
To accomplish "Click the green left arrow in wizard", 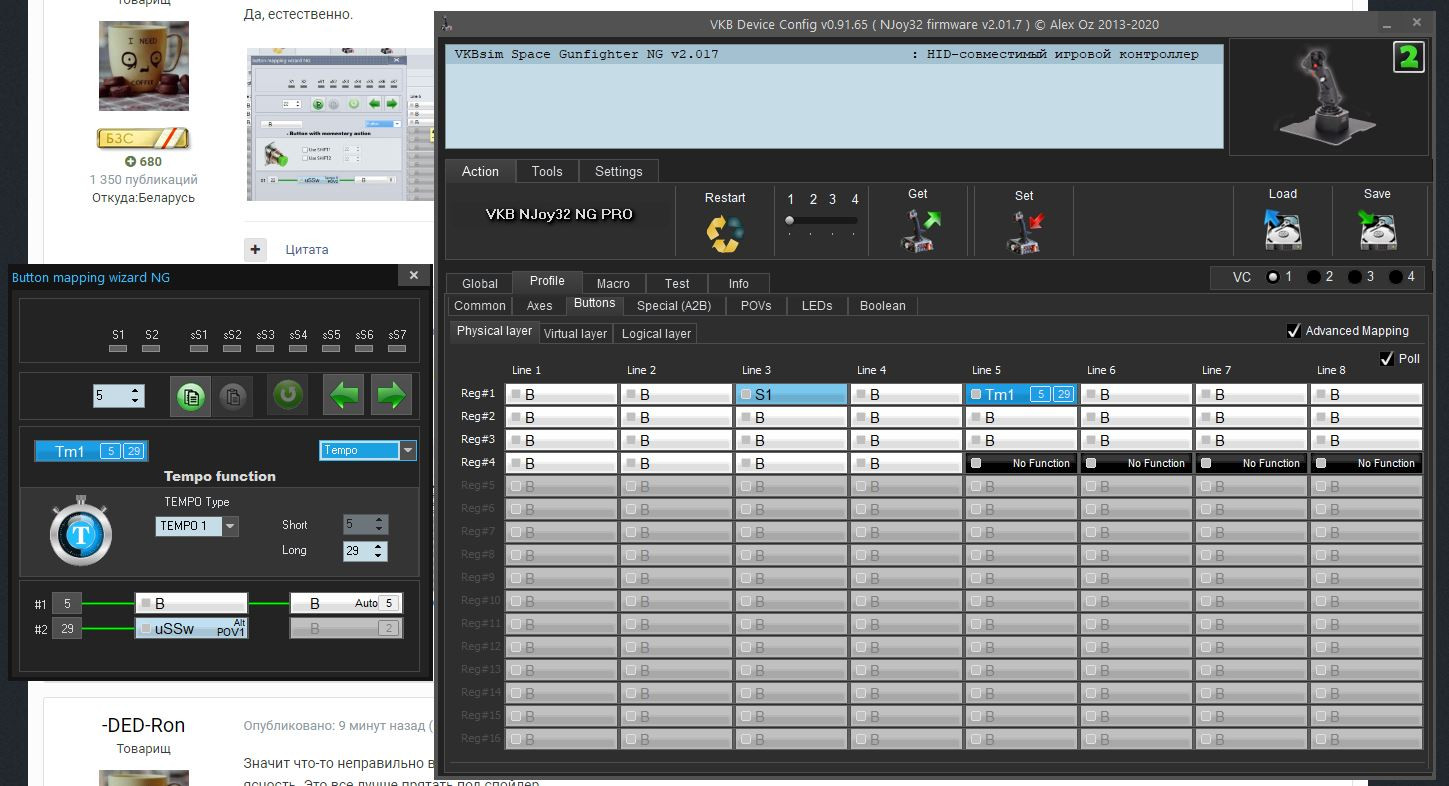I will click(x=343, y=395).
